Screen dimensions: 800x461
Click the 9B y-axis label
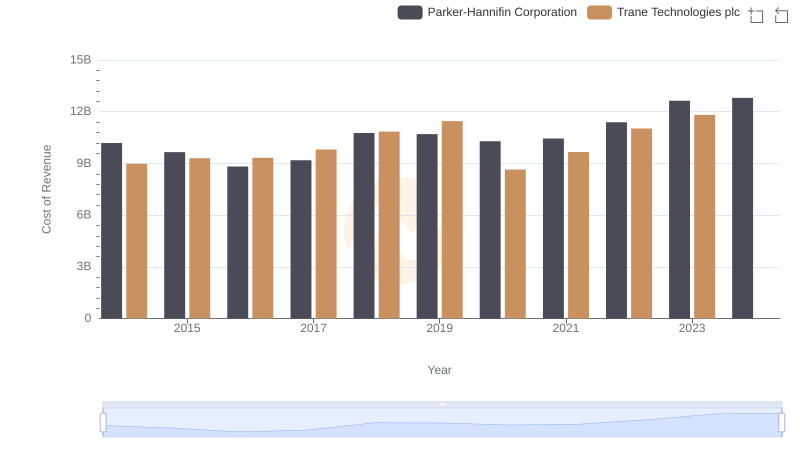pyautogui.click(x=84, y=163)
